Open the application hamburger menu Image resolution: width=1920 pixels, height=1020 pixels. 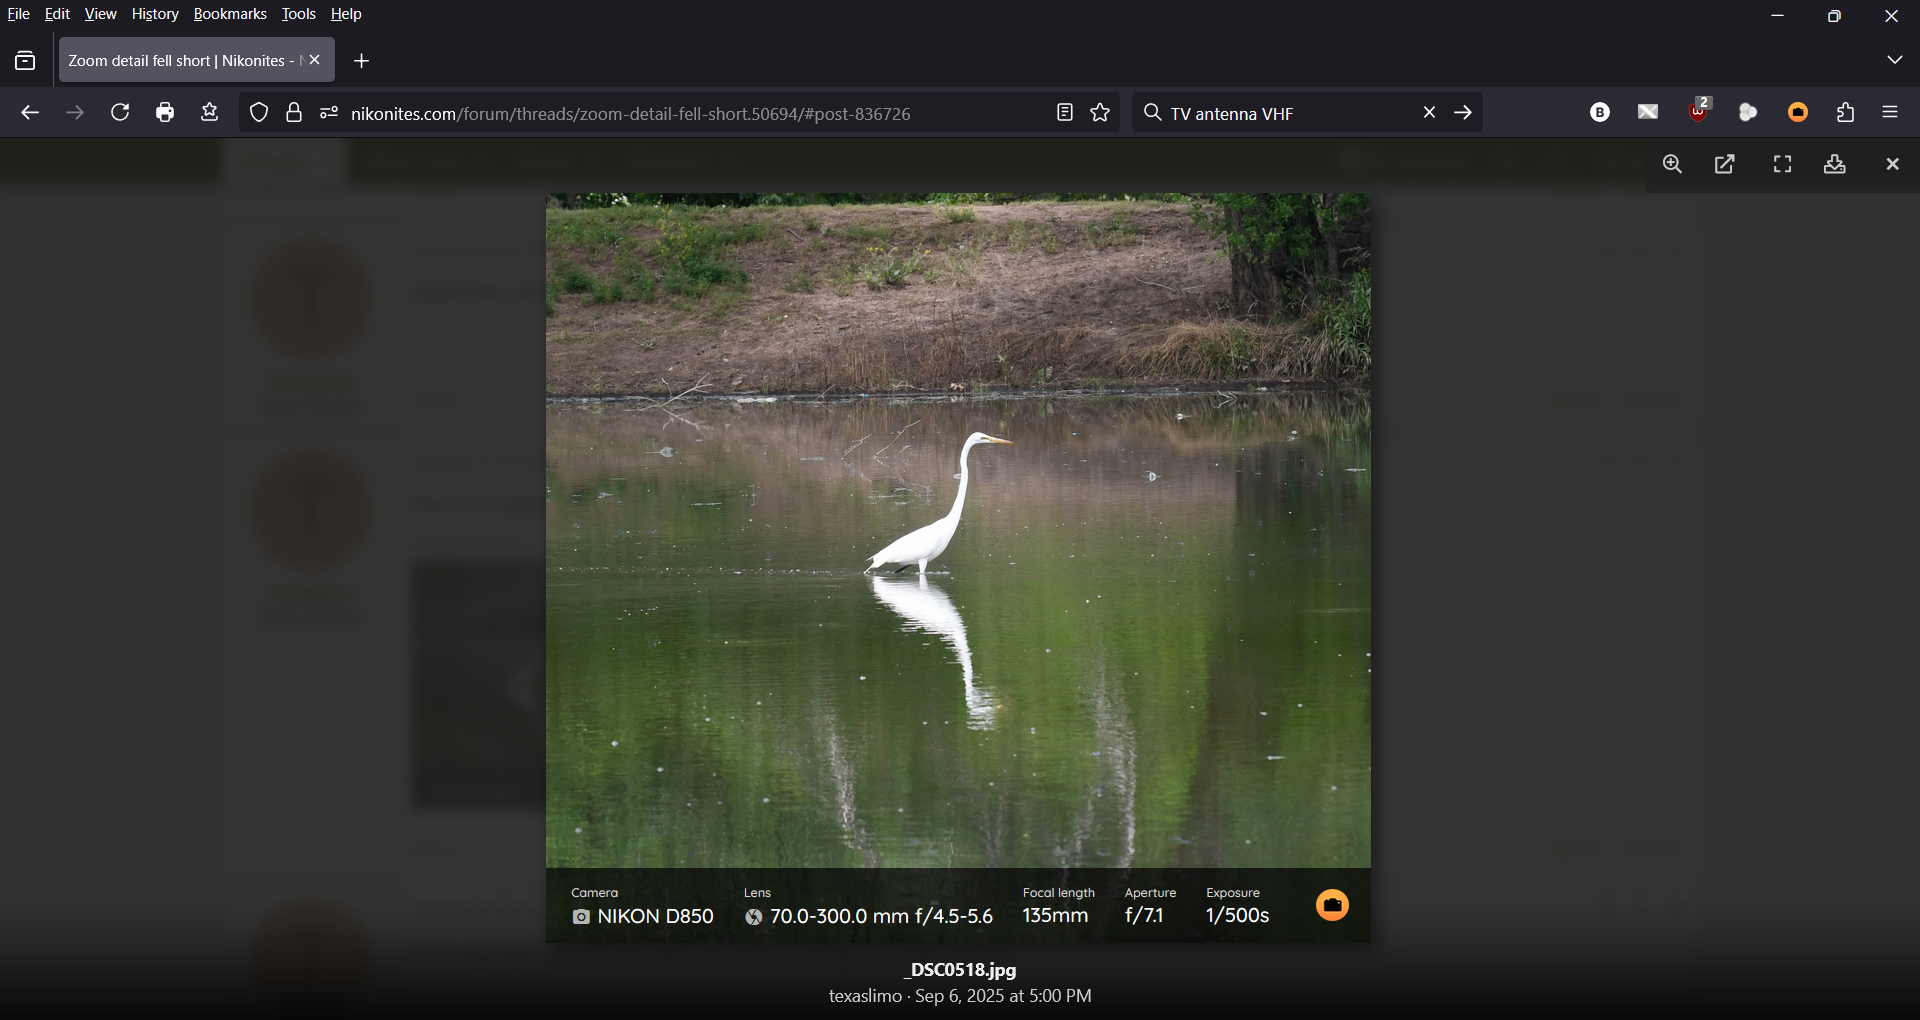pyautogui.click(x=1891, y=113)
